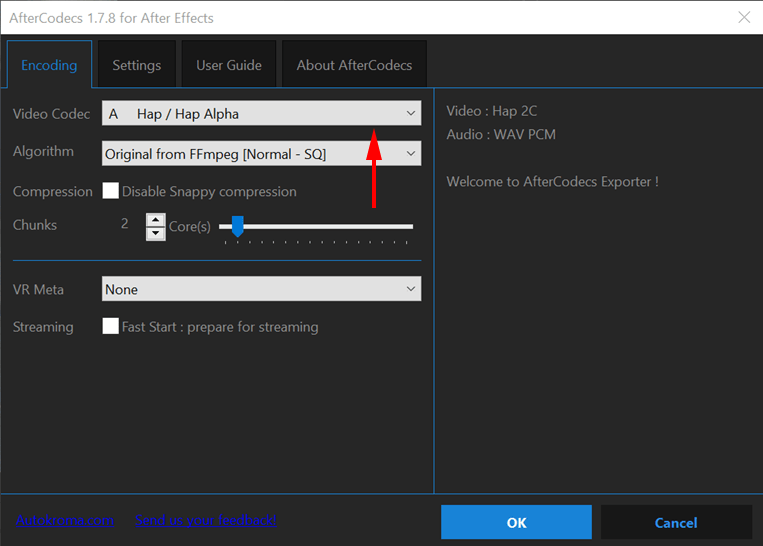This screenshot has height=546, width=763.
Task: Go to About AfterCodecs tab
Action: point(354,65)
